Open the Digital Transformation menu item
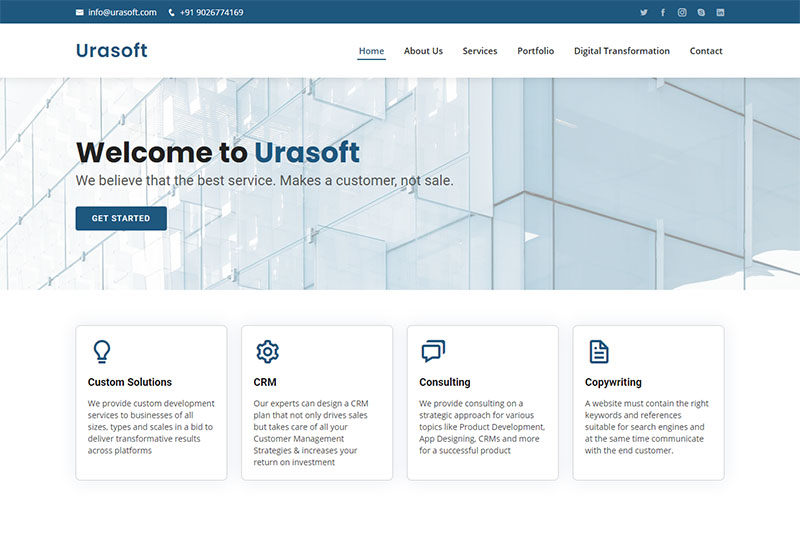This screenshot has width=800, height=533. tap(622, 51)
